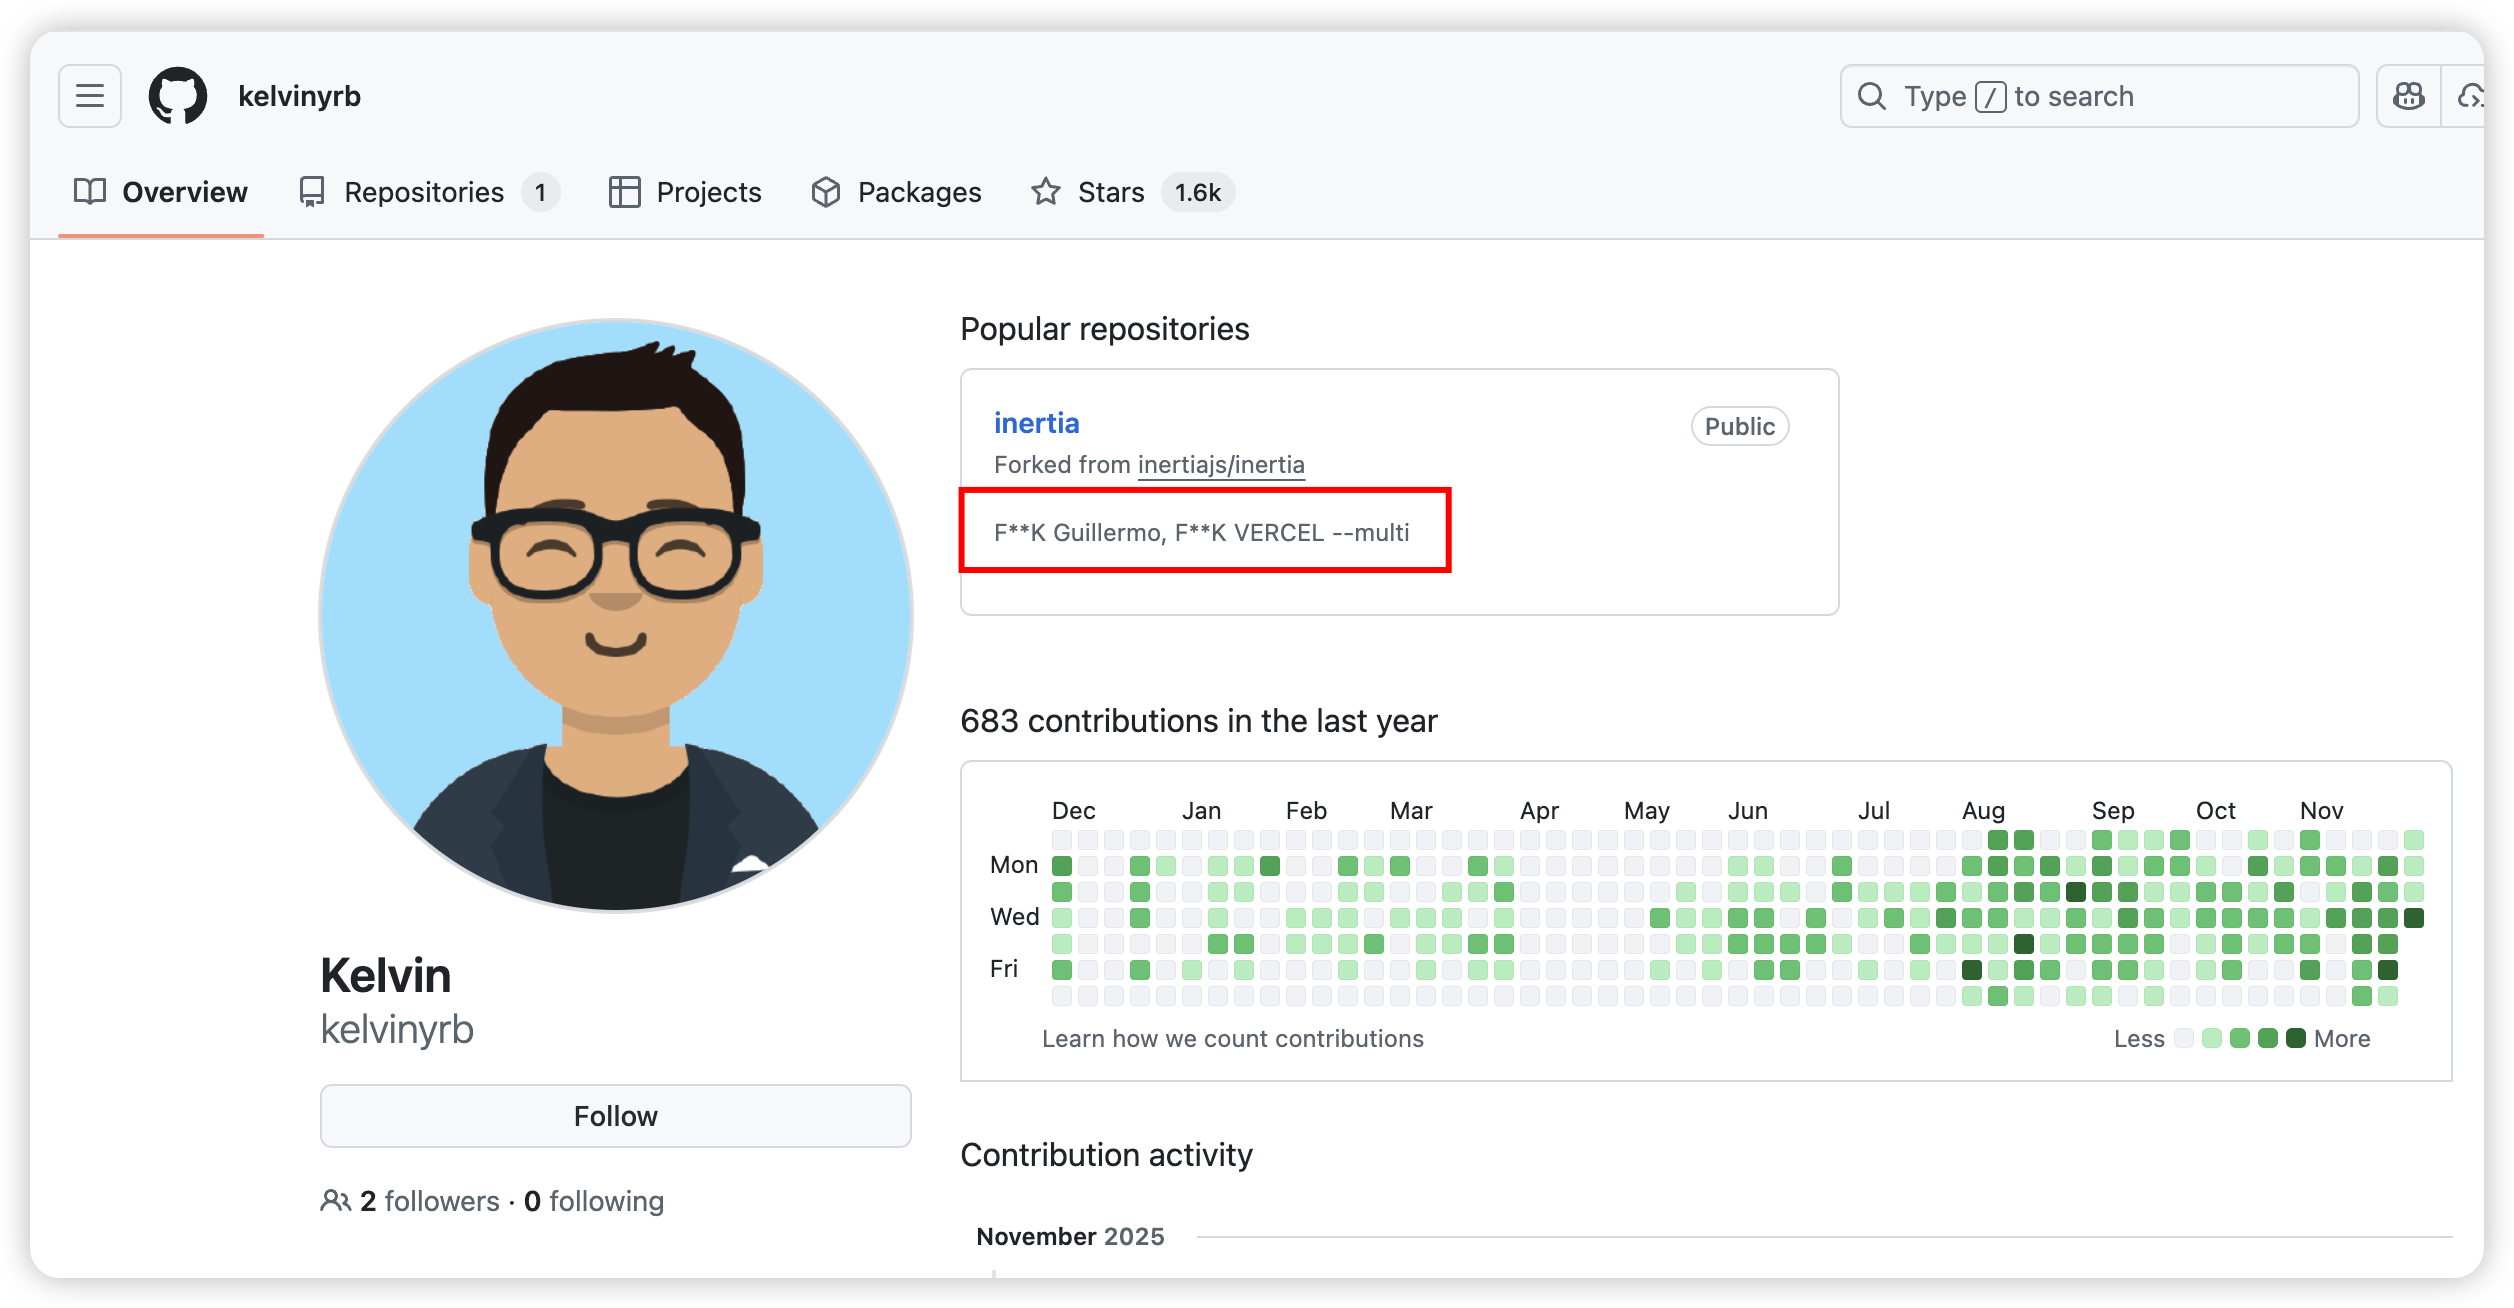Open the inertia repository link
Image resolution: width=2514 pixels, height=1308 pixels.
[1036, 423]
